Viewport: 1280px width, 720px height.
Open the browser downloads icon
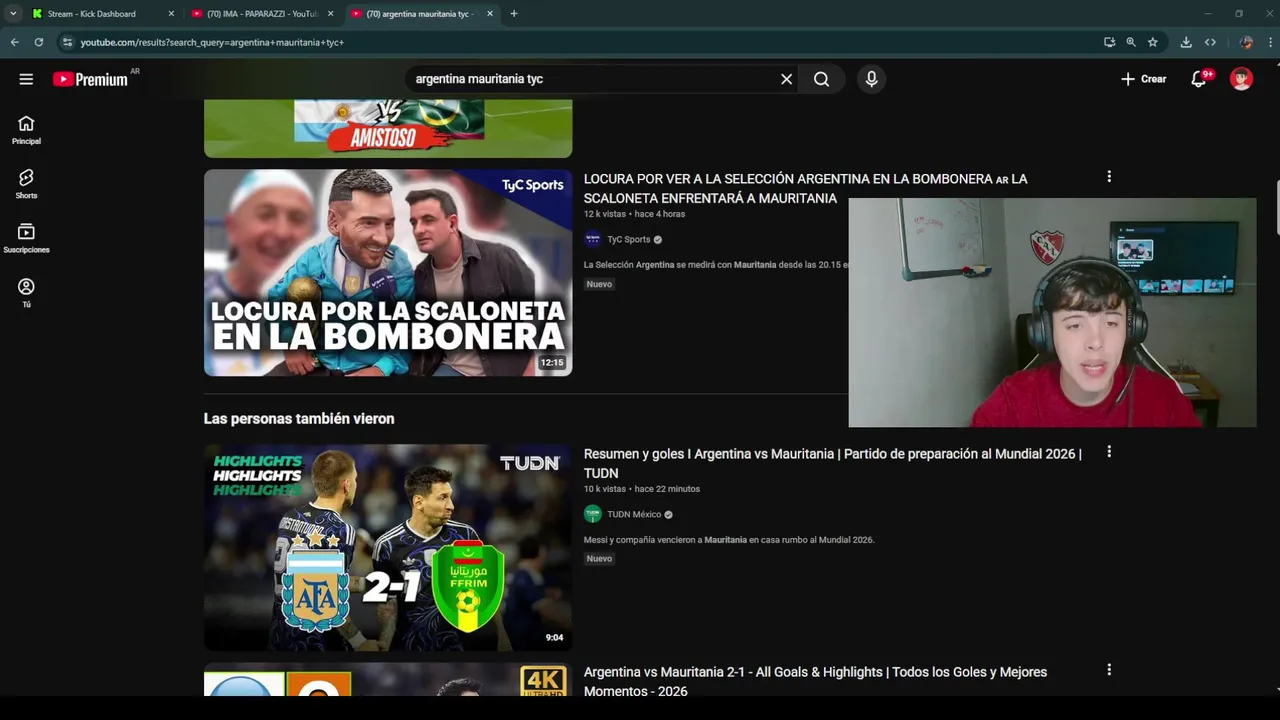(1186, 42)
